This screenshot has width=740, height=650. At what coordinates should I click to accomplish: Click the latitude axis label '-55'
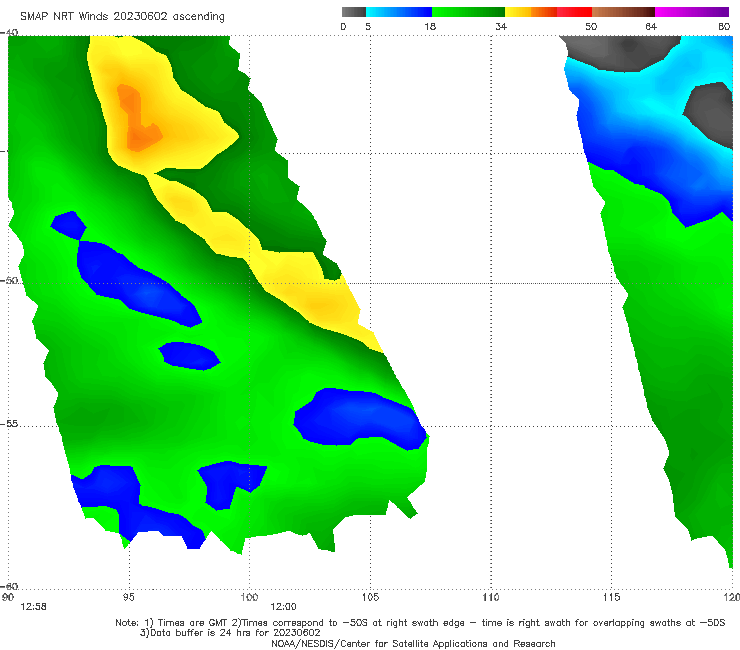[x=9, y=424]
